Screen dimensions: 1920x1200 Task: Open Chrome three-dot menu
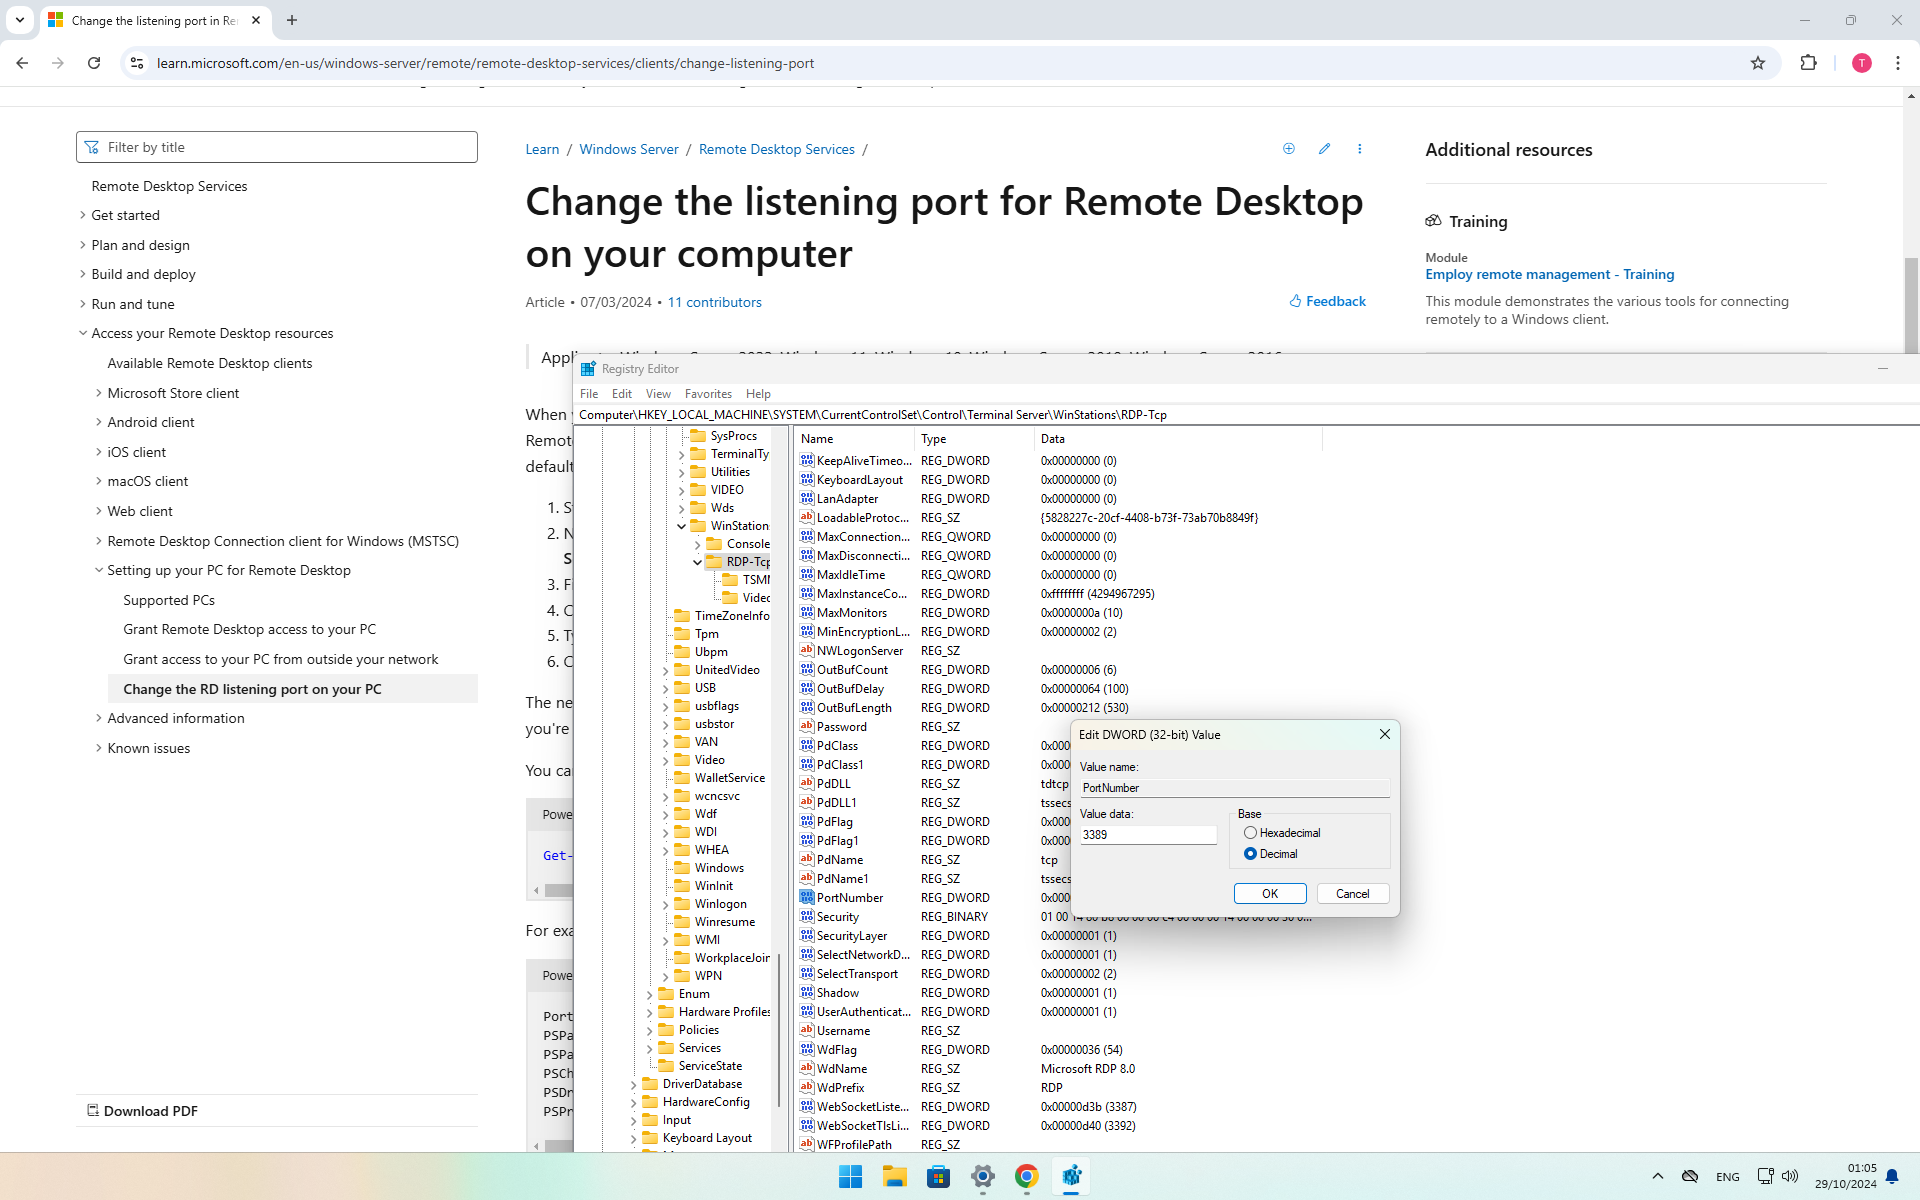point(1898,63)
